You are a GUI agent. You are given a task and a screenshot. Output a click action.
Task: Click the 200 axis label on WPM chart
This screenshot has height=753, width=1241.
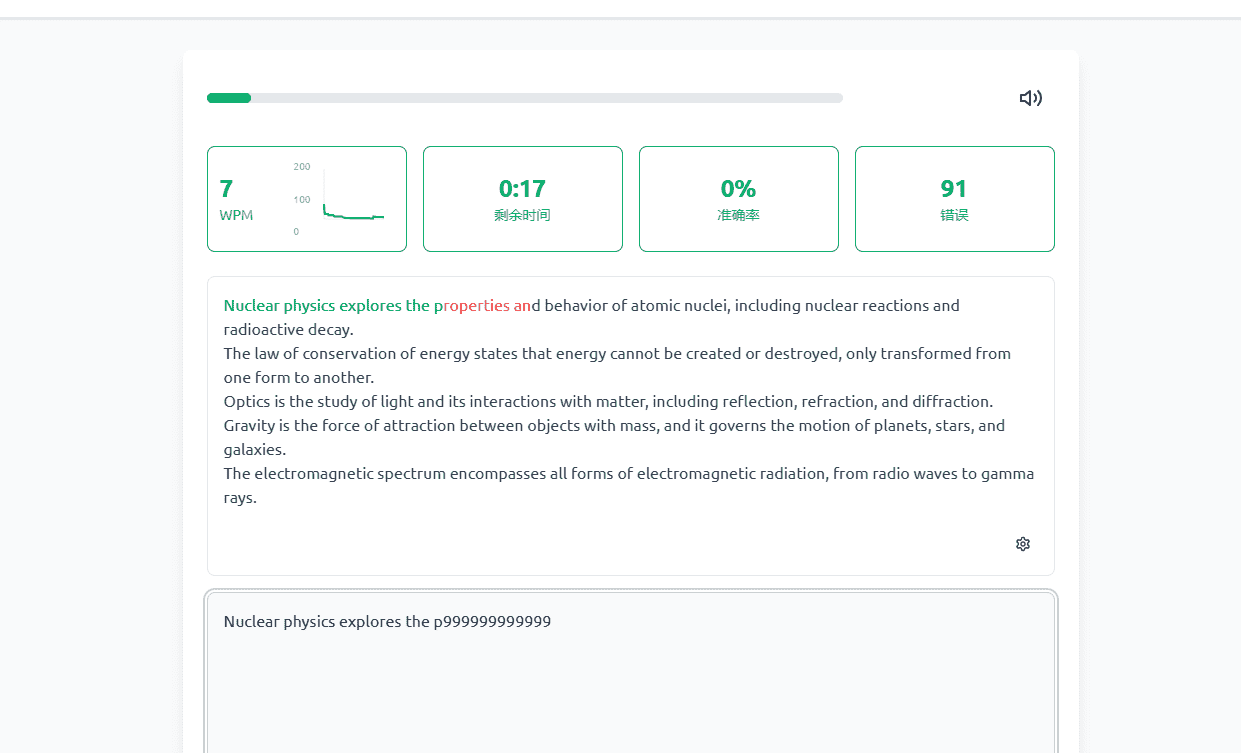click(x=302, y=166)
